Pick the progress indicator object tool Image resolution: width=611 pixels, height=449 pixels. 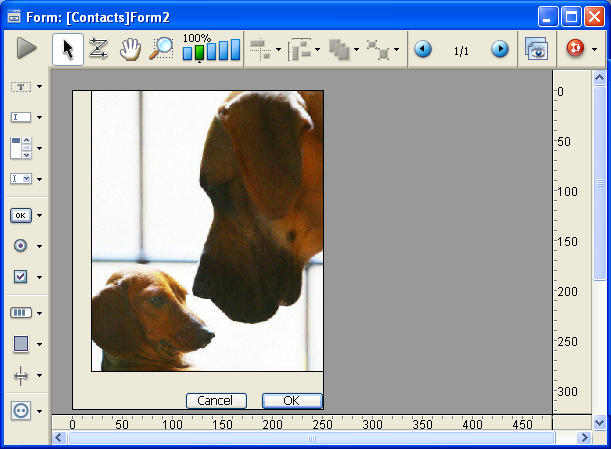[21, 313]
